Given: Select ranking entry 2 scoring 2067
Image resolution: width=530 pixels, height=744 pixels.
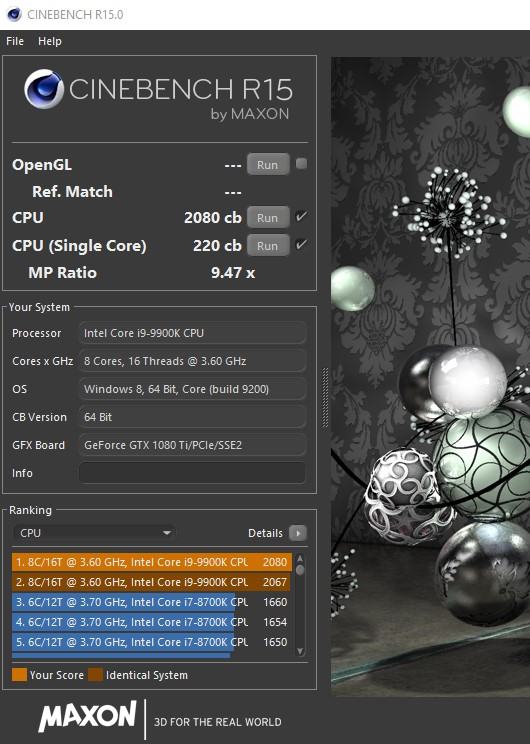Looking at the screenshot, I should (x=151, y=582).
